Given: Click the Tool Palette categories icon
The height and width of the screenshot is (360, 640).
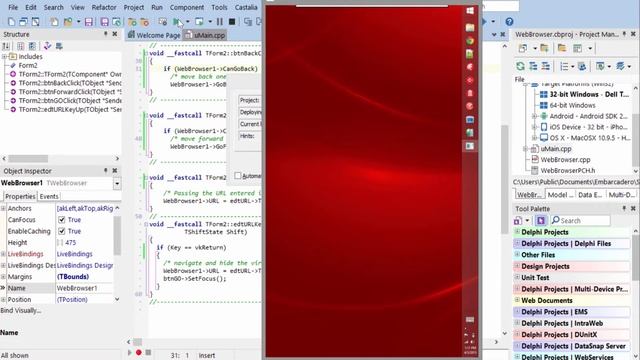Looking at the screenshot, I should click(x=518, y=220).
